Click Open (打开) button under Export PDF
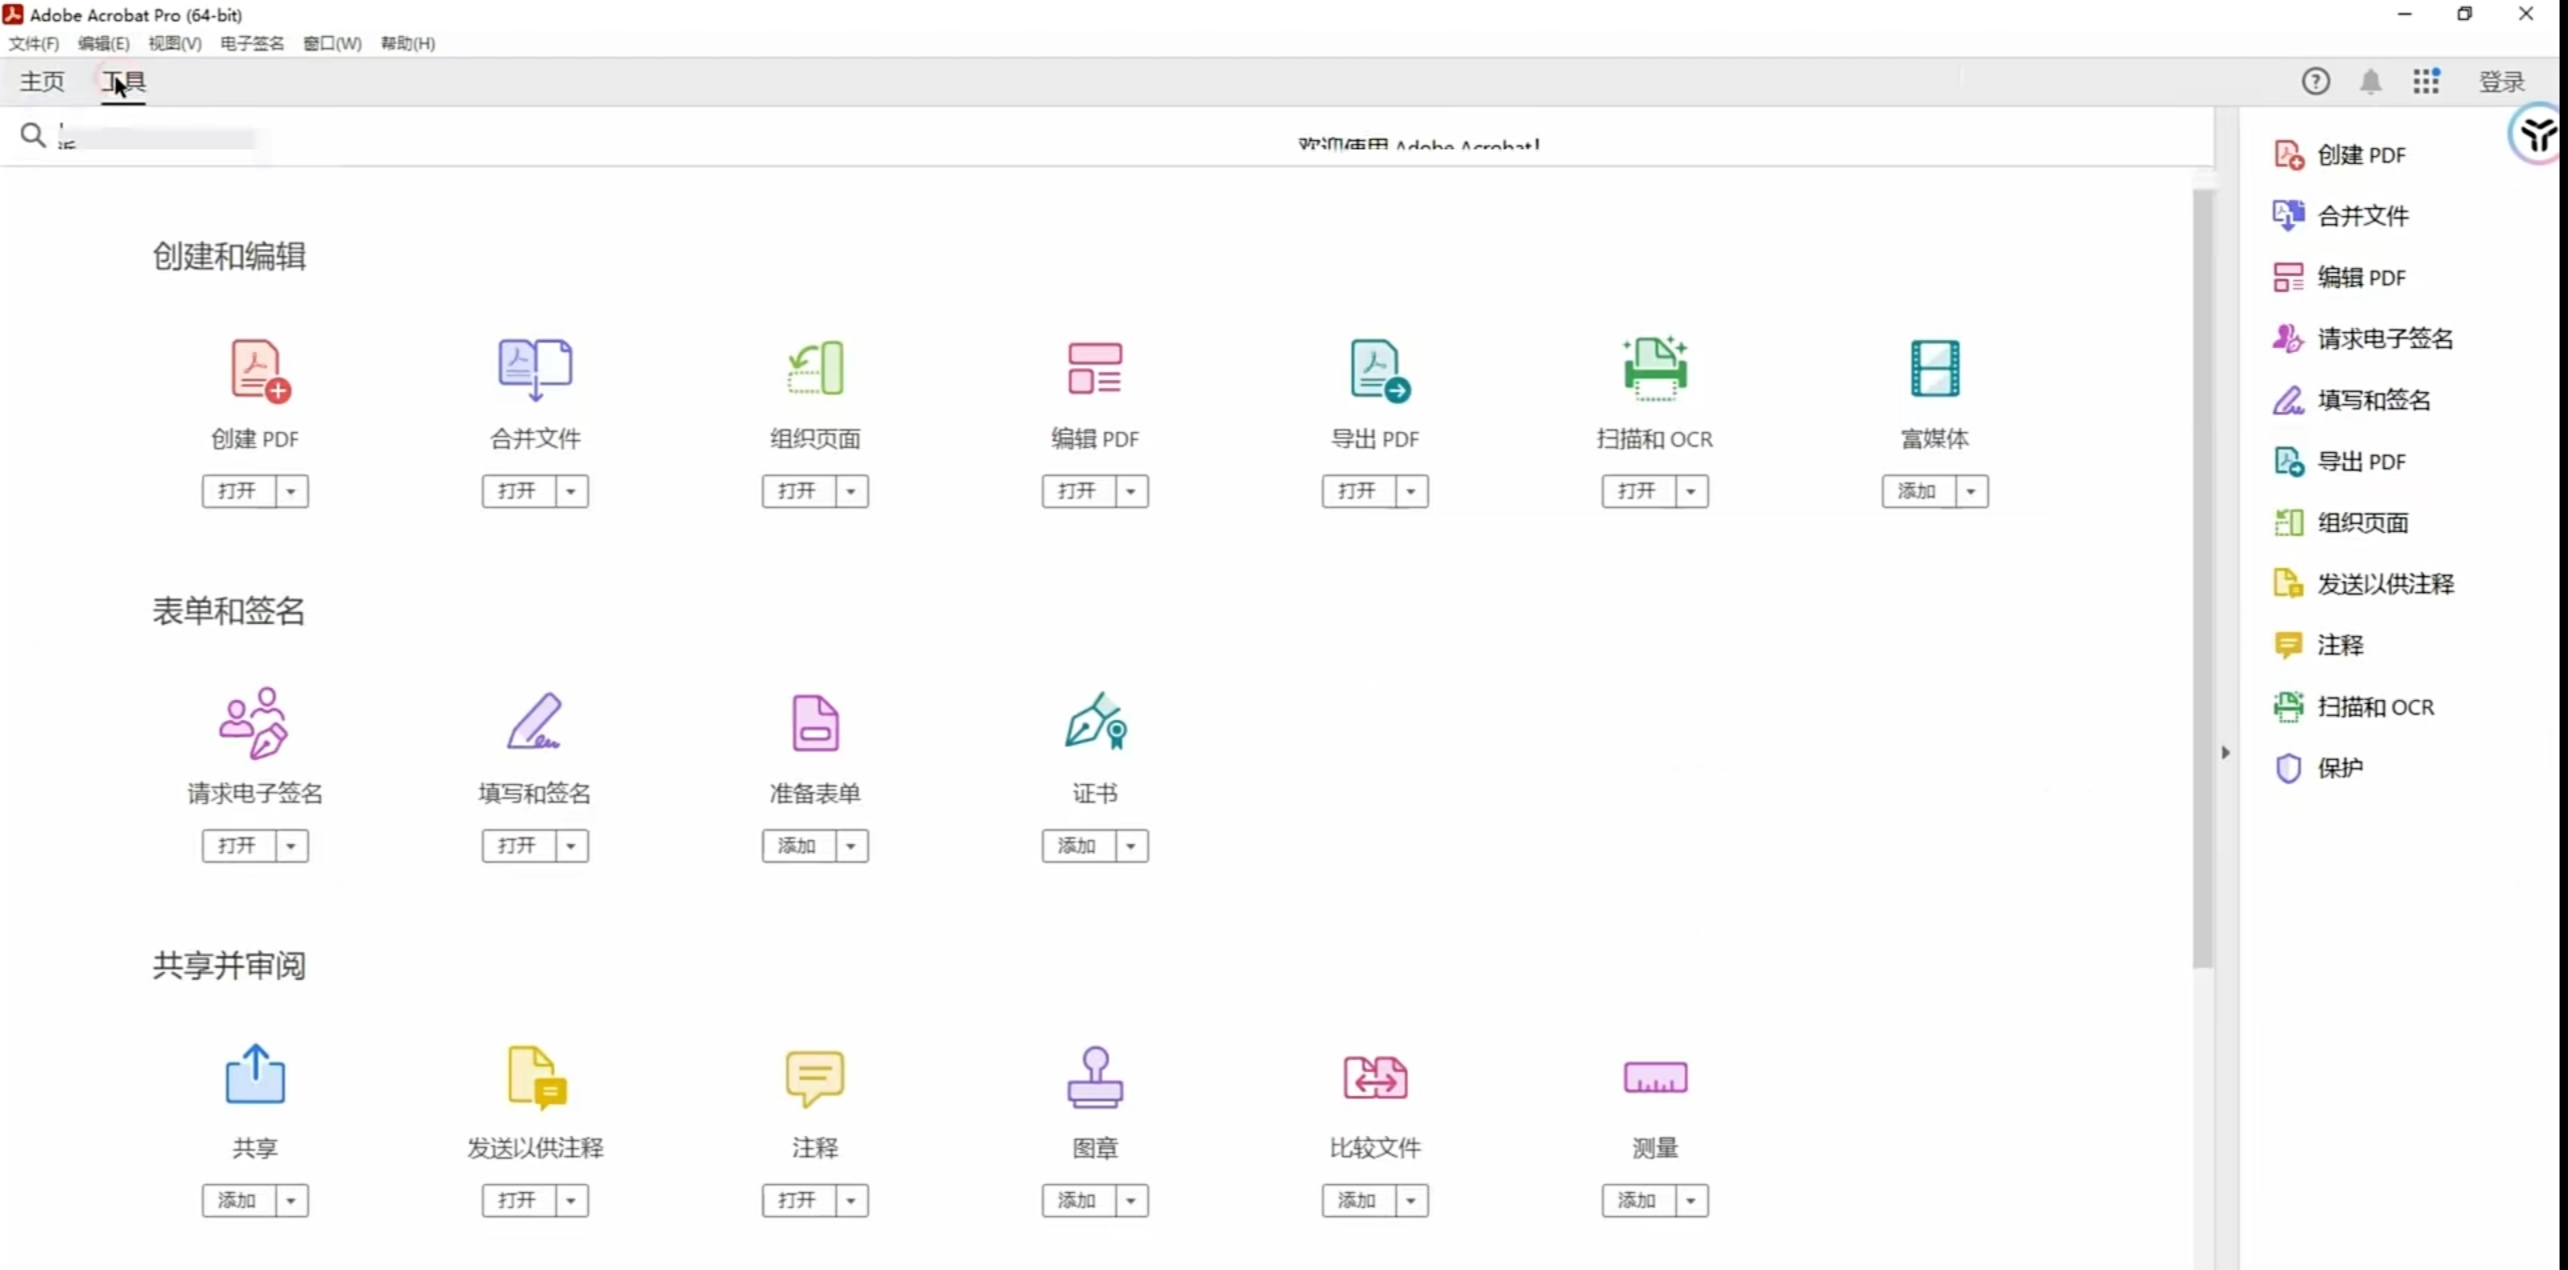 (1357, 491)
